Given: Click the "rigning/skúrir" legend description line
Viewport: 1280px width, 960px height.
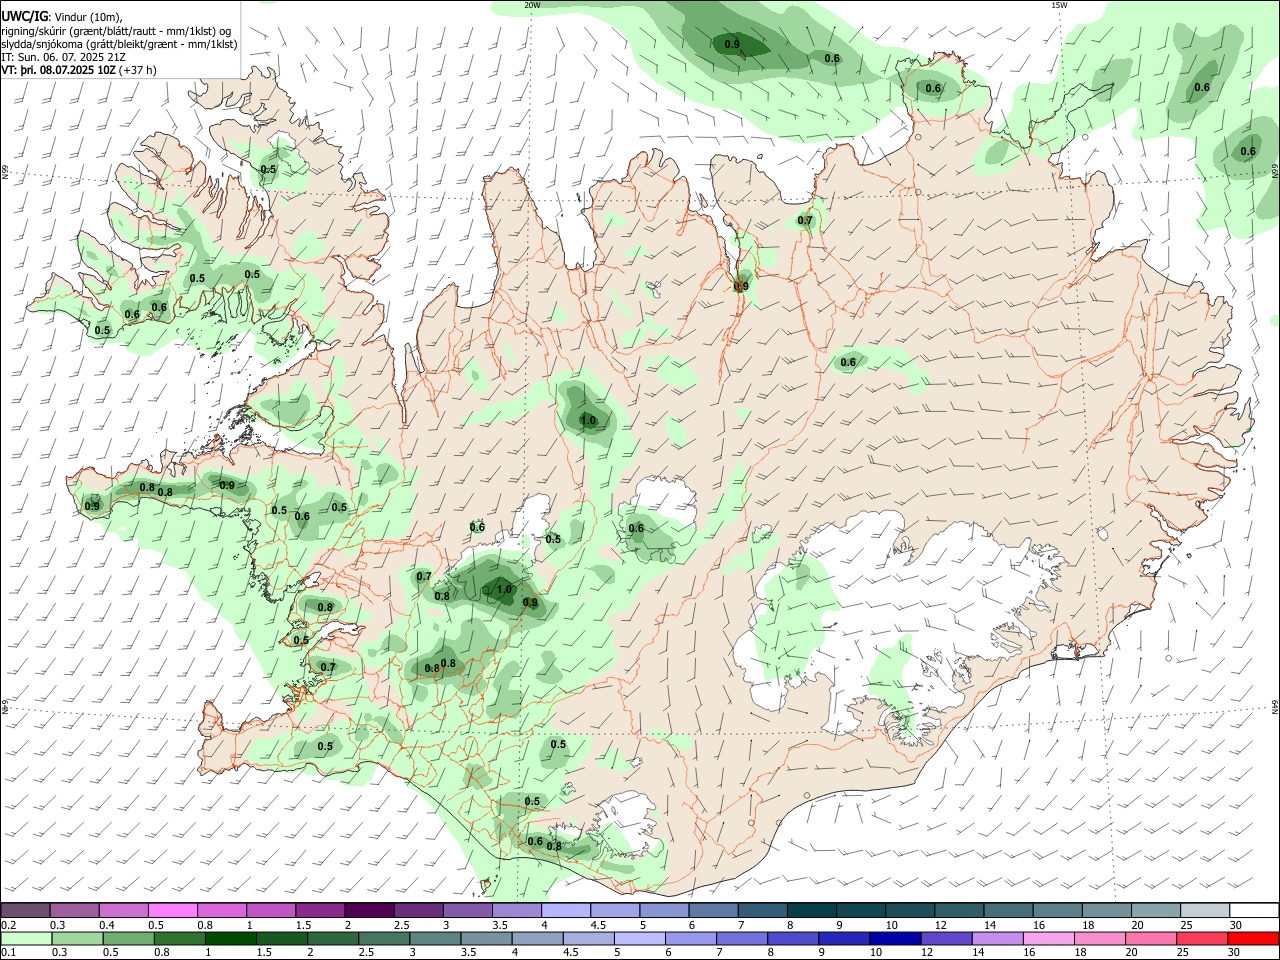Looking at the screenshot, I should click(117, 30).
